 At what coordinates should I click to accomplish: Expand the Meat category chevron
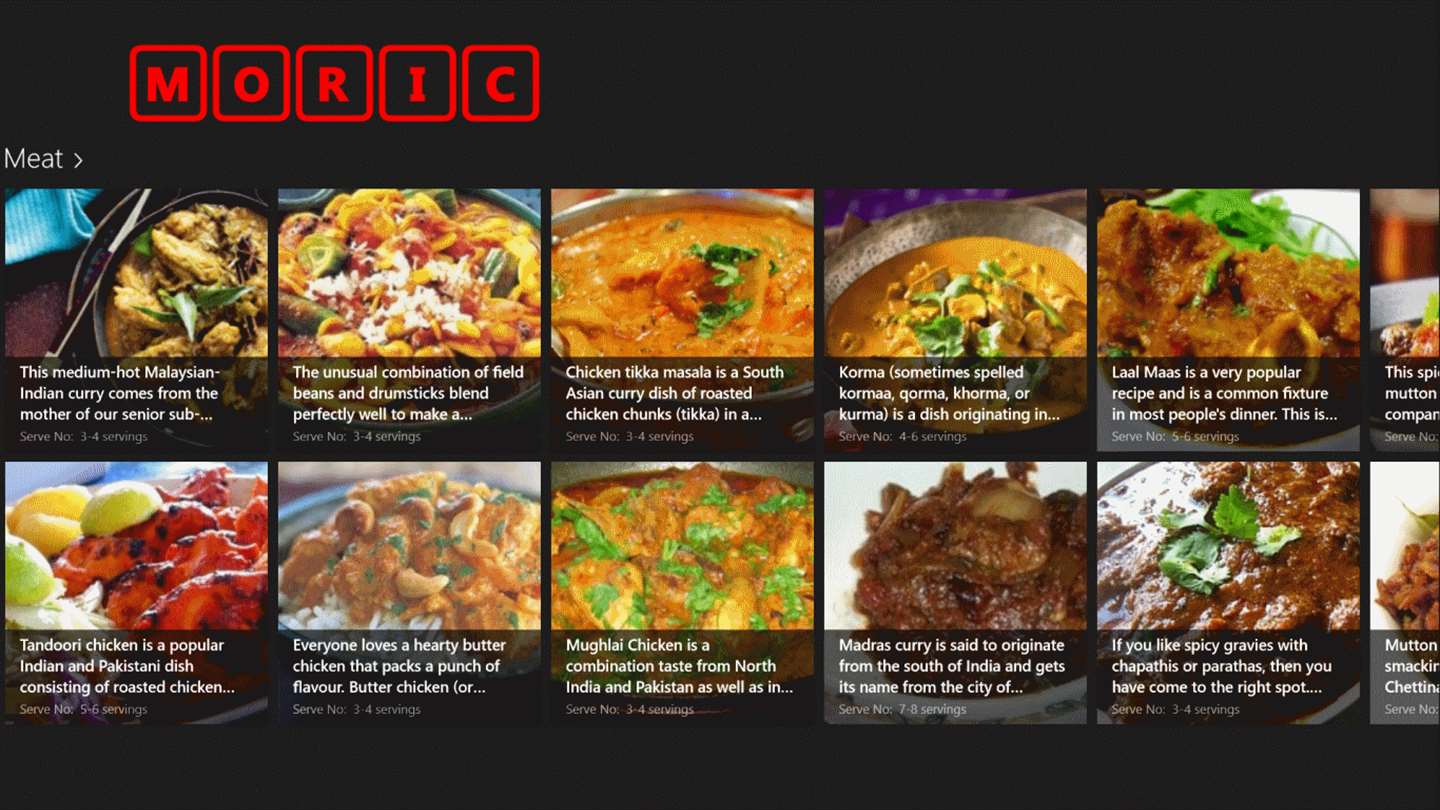tap(78, 160)
